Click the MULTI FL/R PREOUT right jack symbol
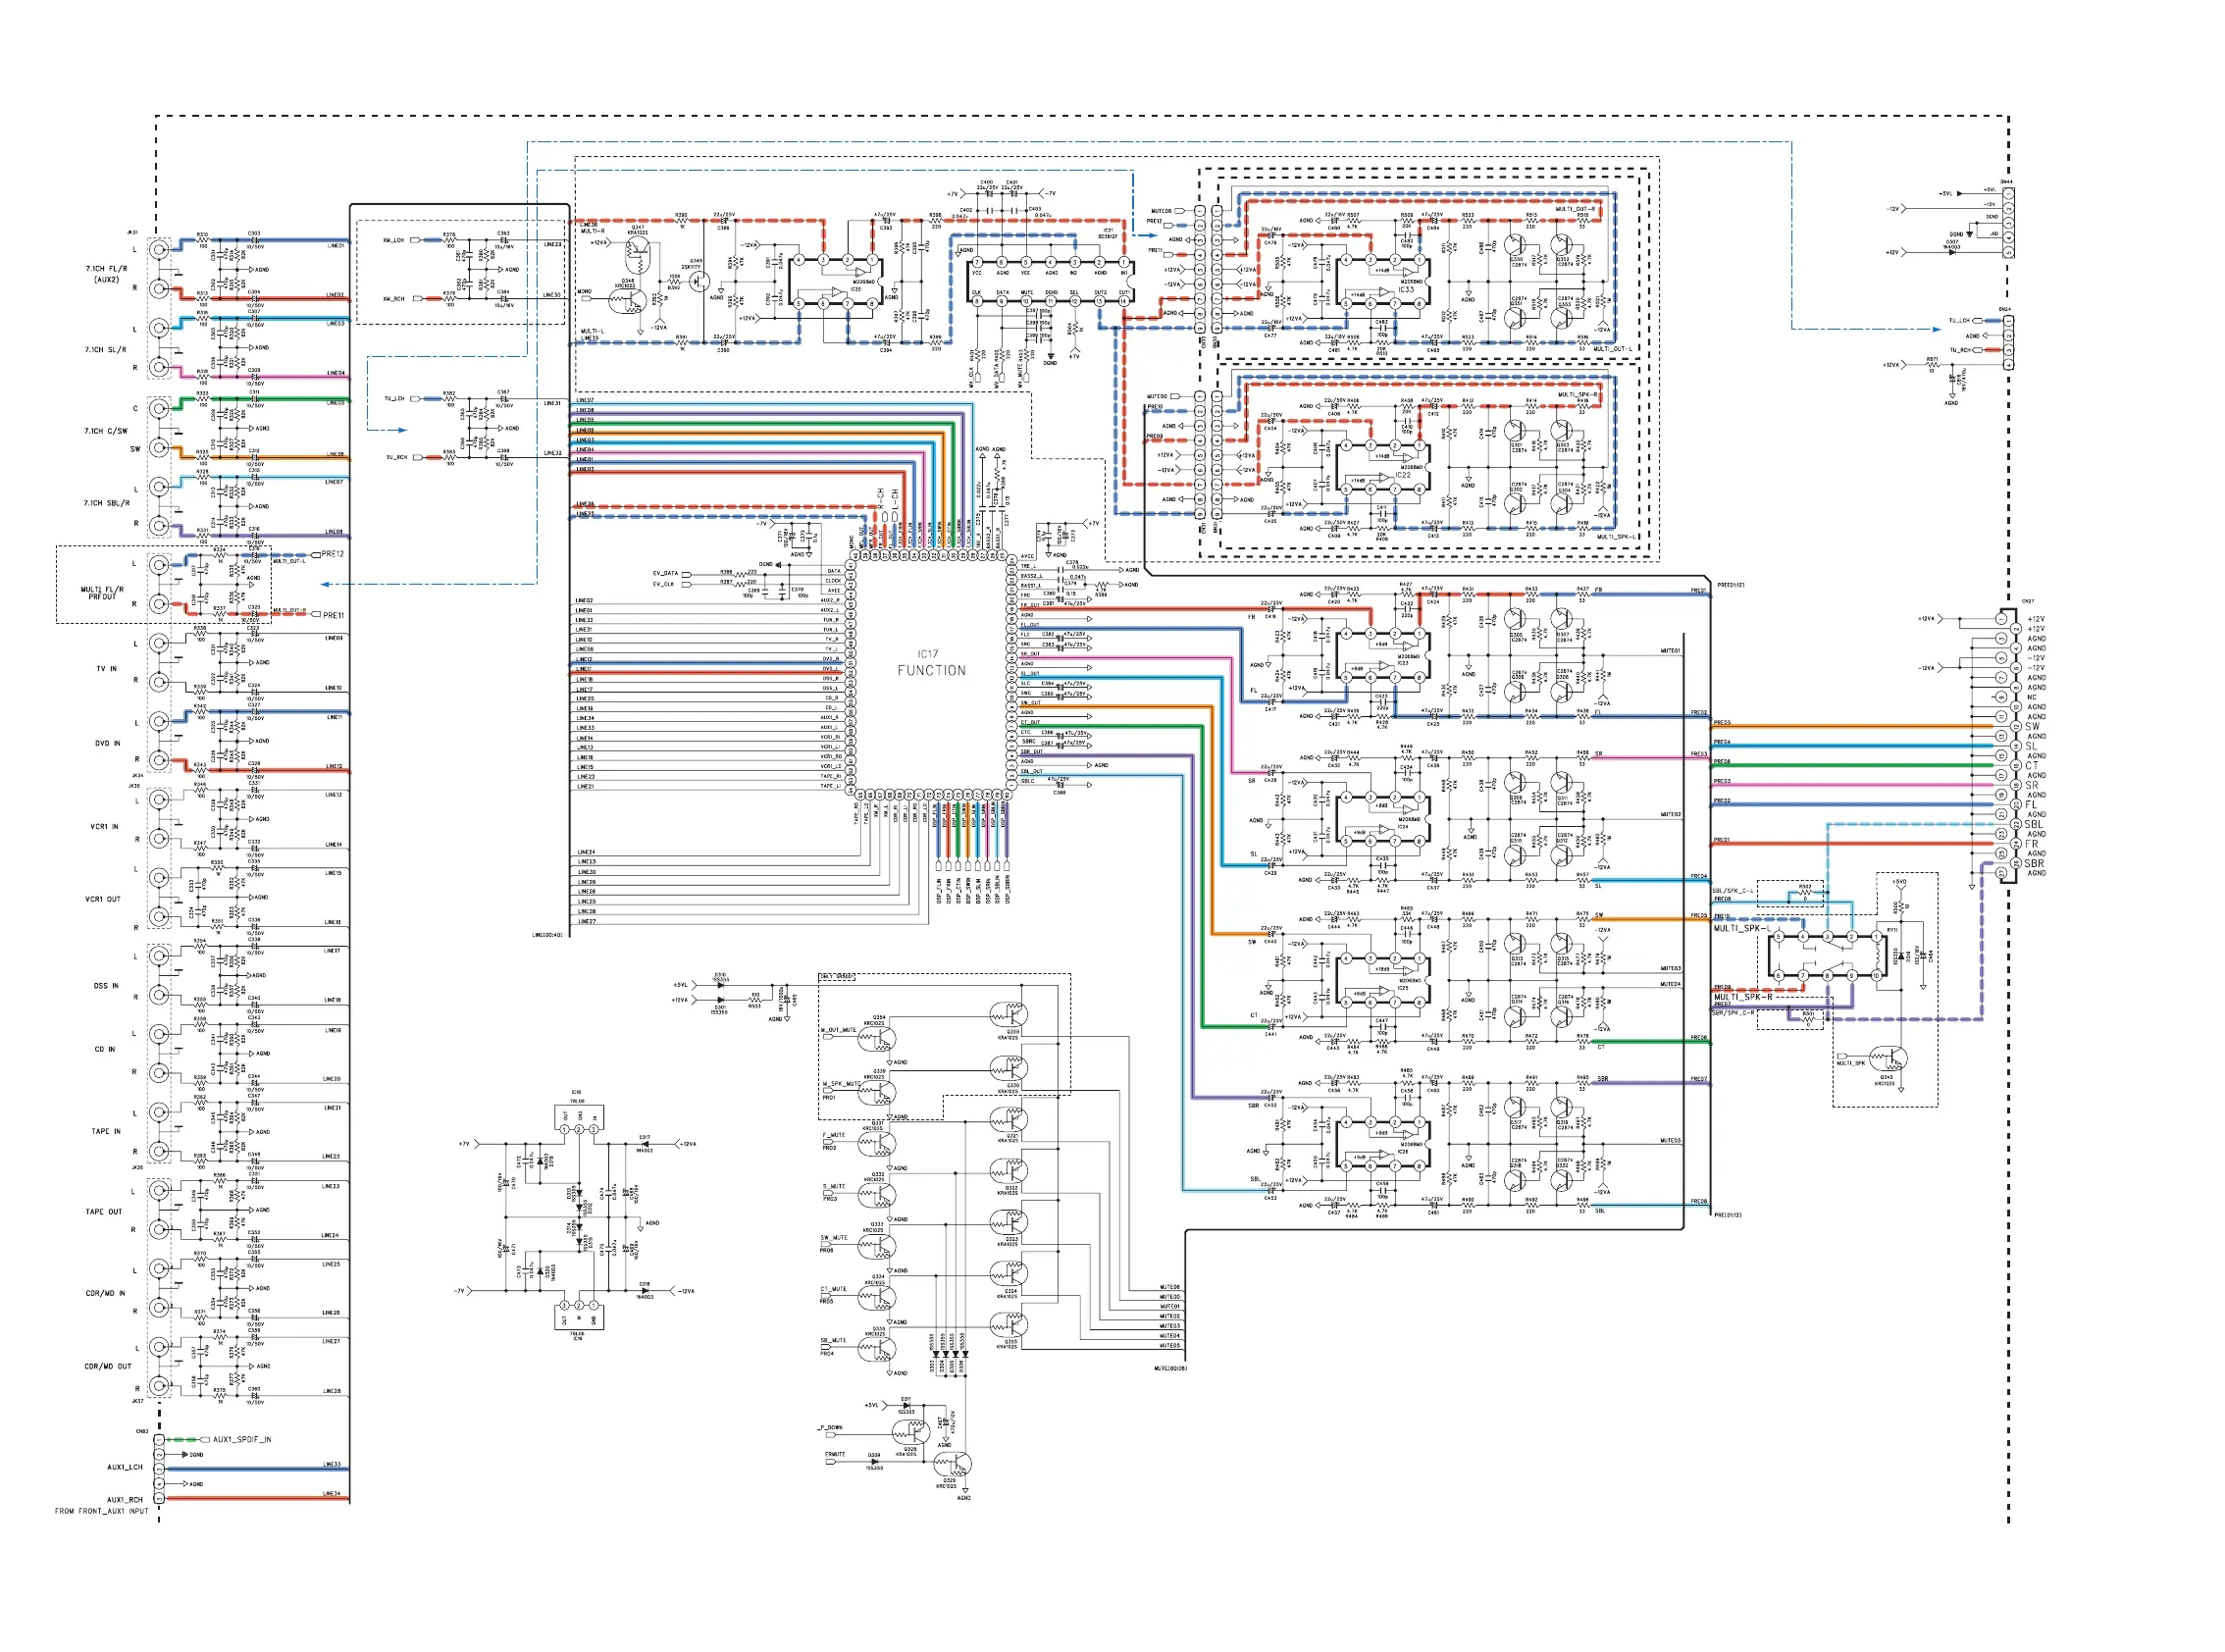 point(158,603)
